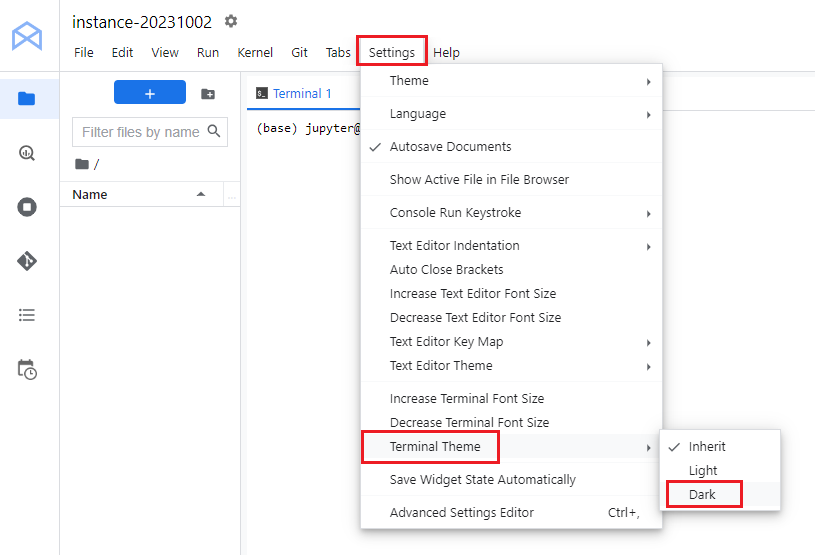Open the Table of Contents sidebar icon
The image size is (815, 555).
coord(27,315)
